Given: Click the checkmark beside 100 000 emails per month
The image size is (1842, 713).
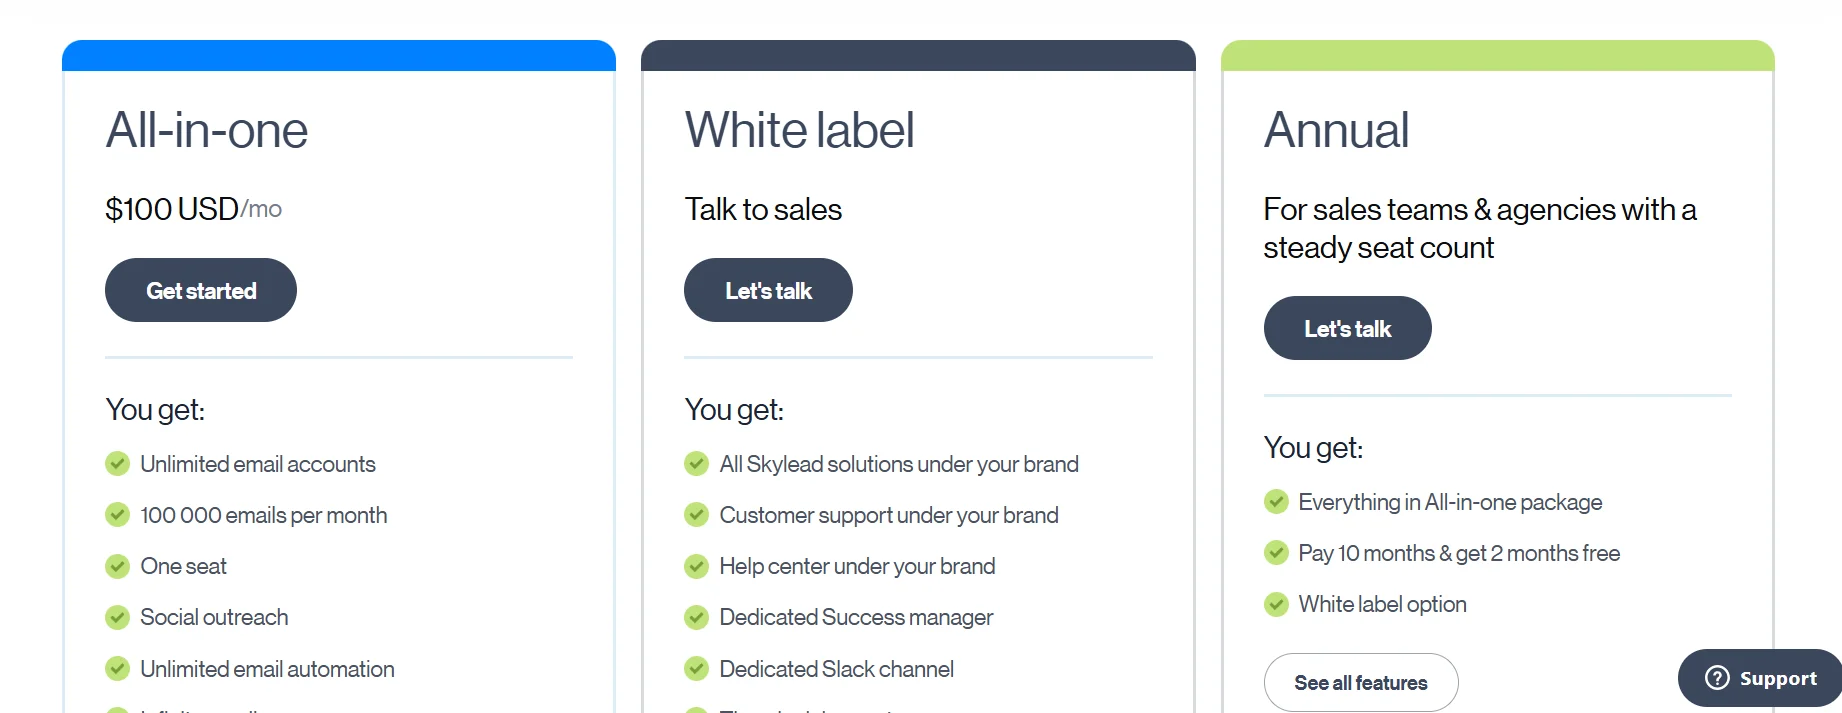Looking at the screenshot, I should (117, 514).
